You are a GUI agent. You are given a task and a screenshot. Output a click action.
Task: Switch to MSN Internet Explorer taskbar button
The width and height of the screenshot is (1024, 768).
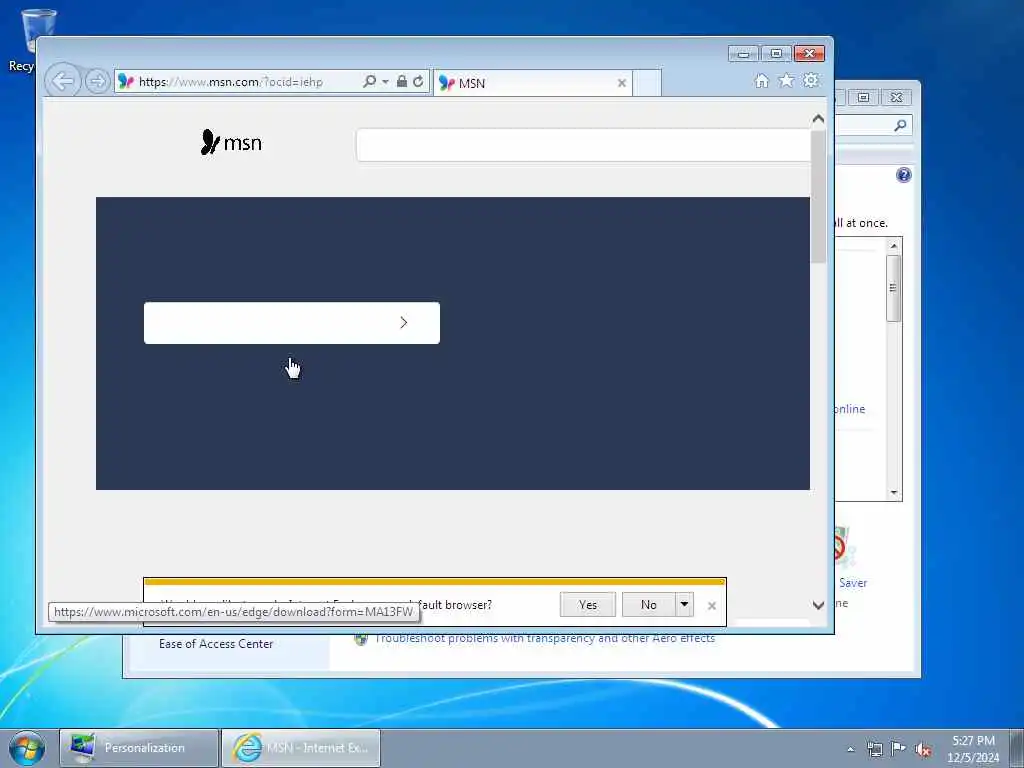[301, 748]
